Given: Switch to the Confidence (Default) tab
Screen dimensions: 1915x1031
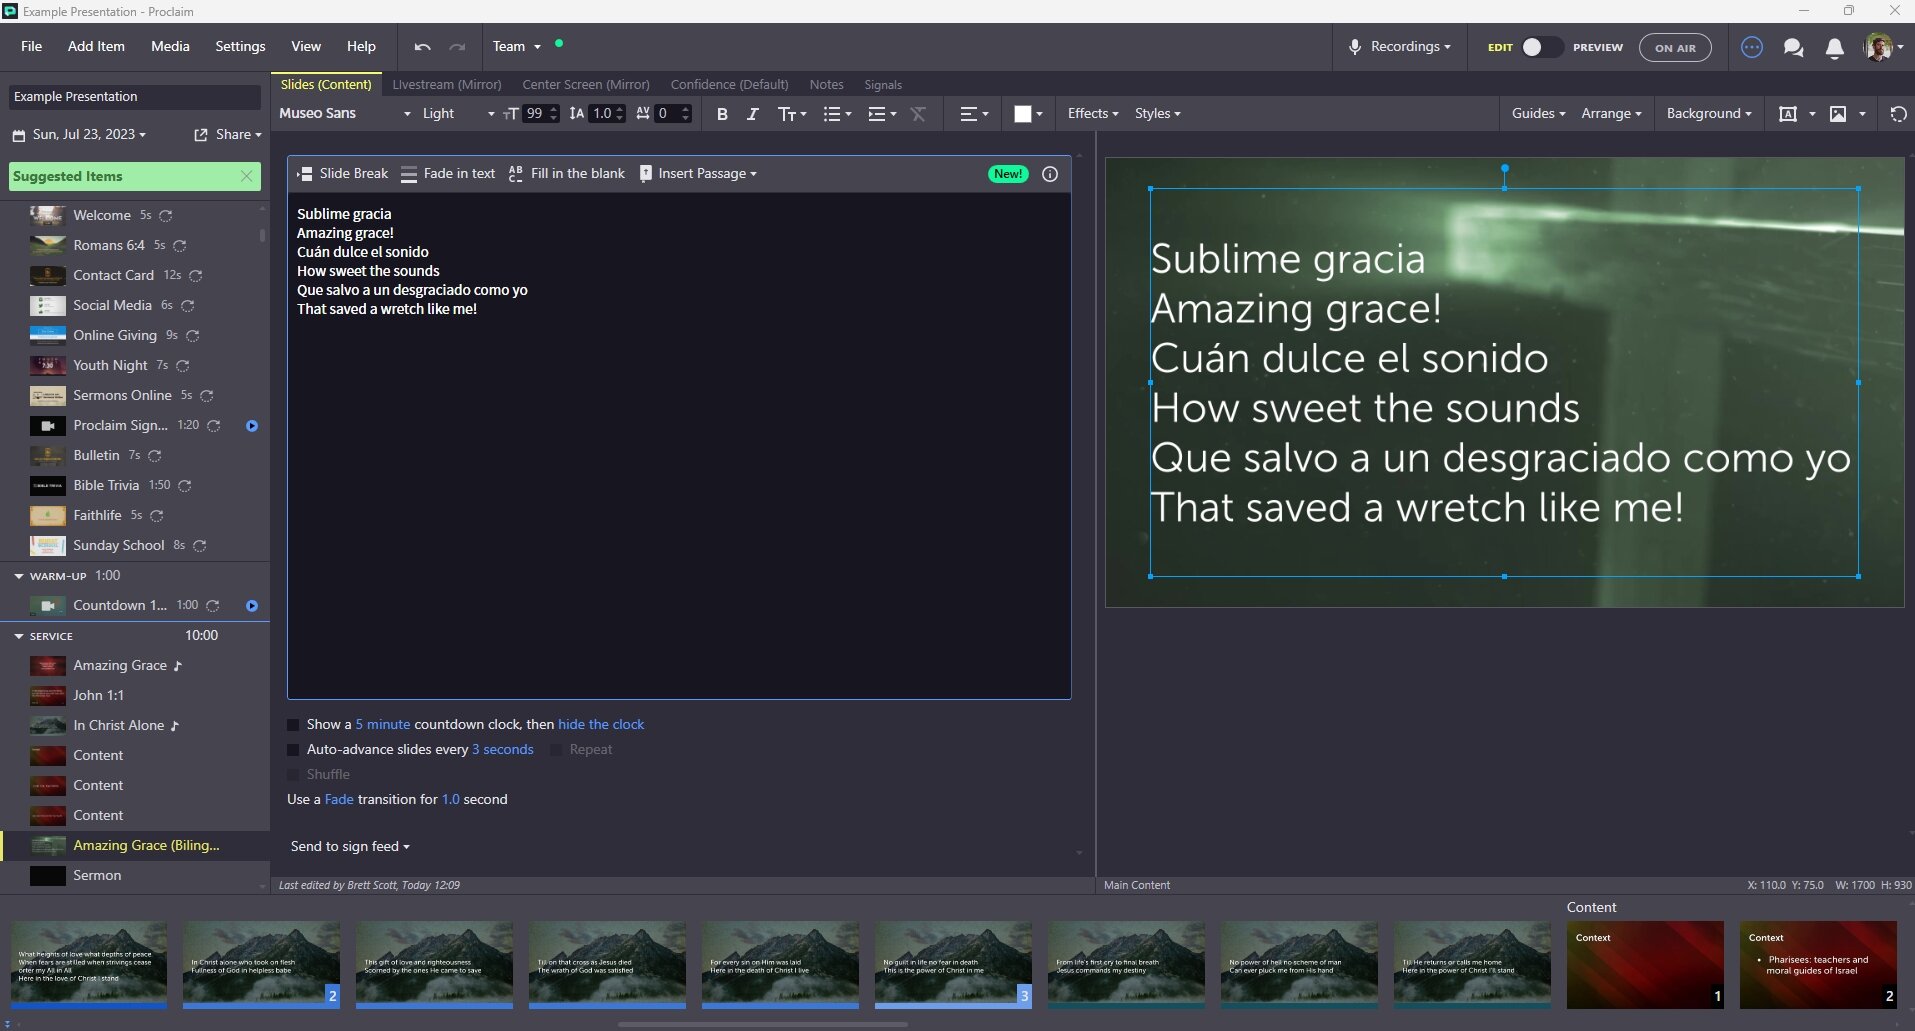Looking at the screenshot, I should (729, 85).
